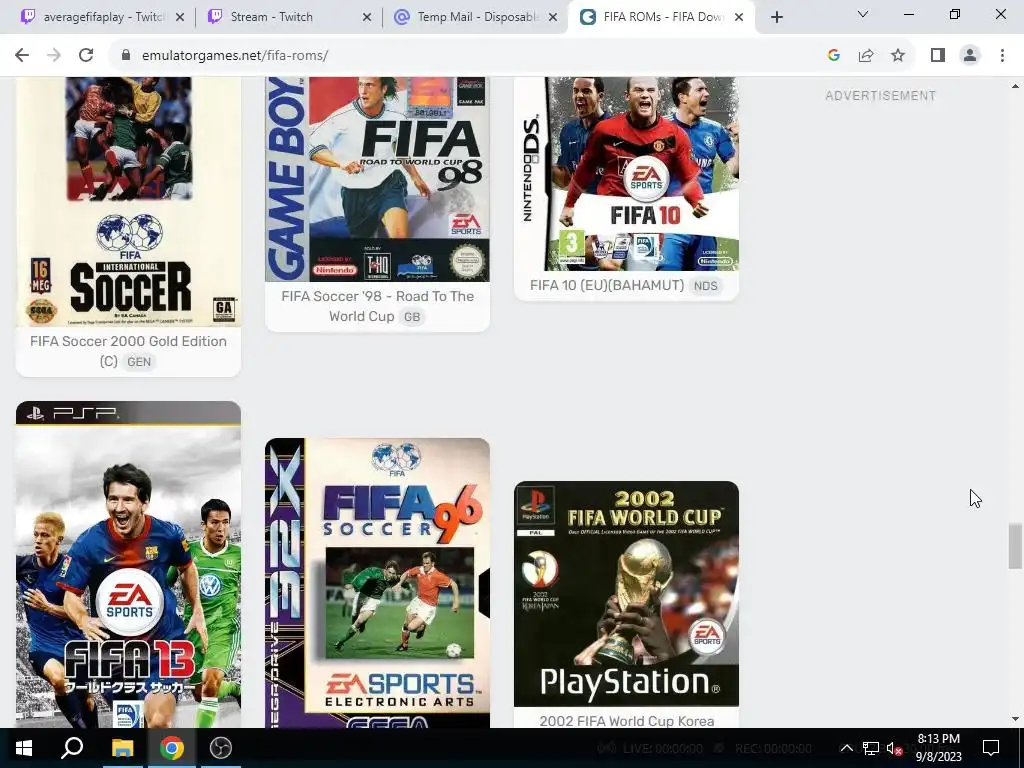This screenshot has height=768, width=1024.
Task: Open FIFA Soccer 96 32X cover
Action: pos(377,583)
